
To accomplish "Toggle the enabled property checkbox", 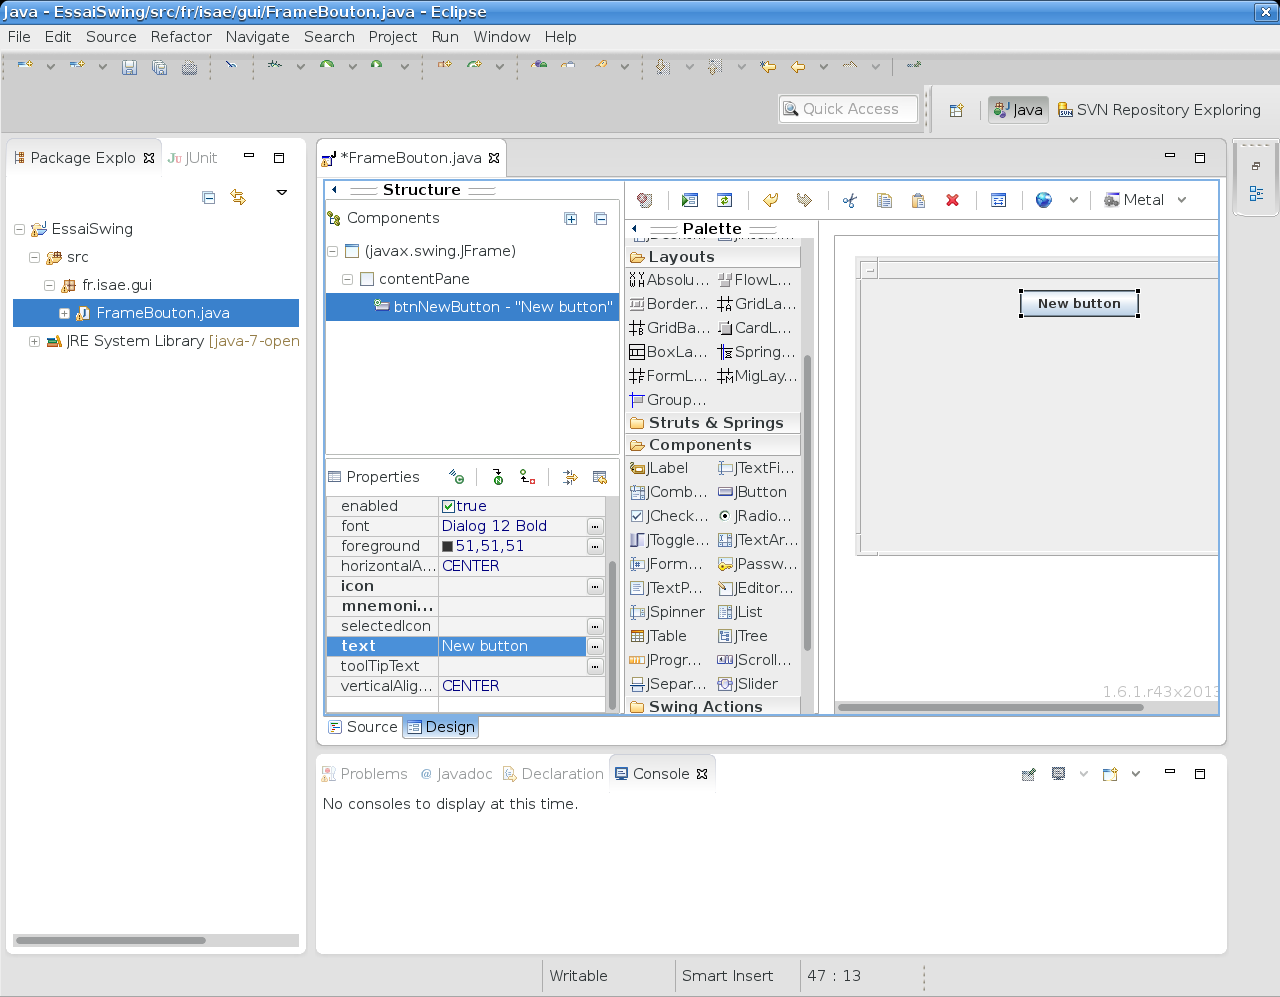I will [449, 506].
